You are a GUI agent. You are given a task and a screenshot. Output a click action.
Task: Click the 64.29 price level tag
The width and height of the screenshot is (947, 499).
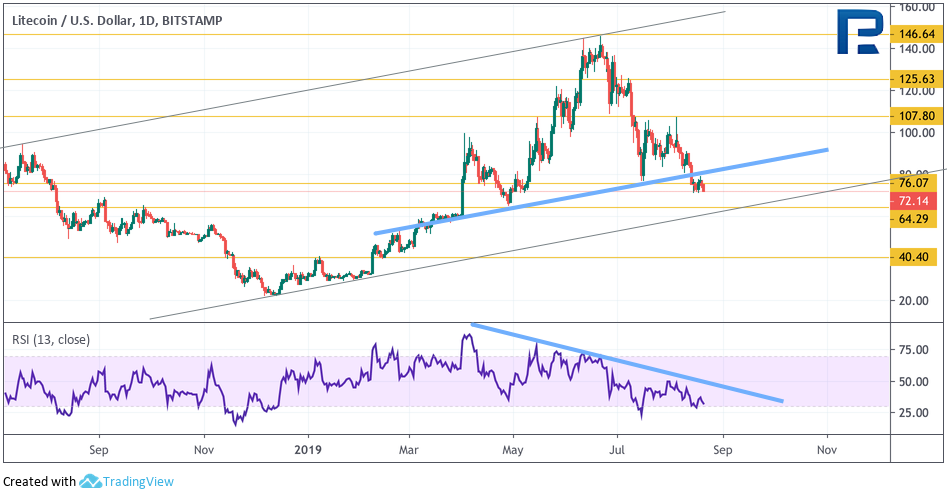[914, 219]
